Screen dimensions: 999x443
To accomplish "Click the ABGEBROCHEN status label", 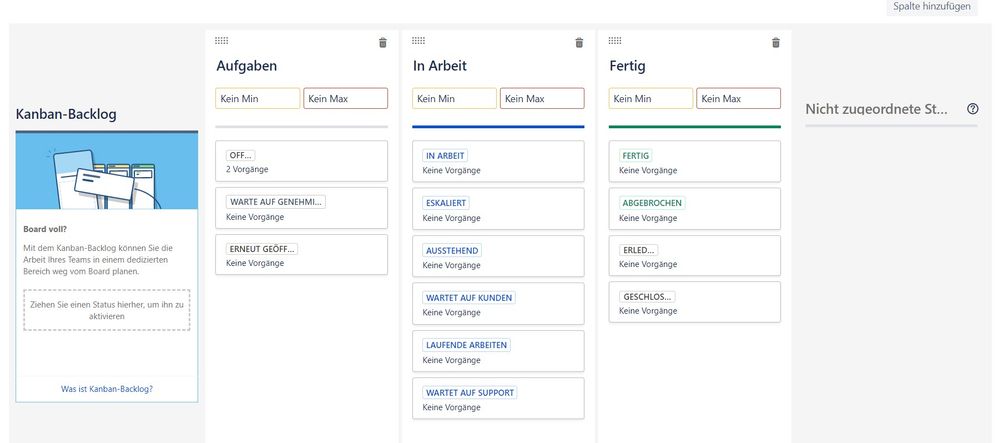I will pyautogui.click(x=652, y=203).
